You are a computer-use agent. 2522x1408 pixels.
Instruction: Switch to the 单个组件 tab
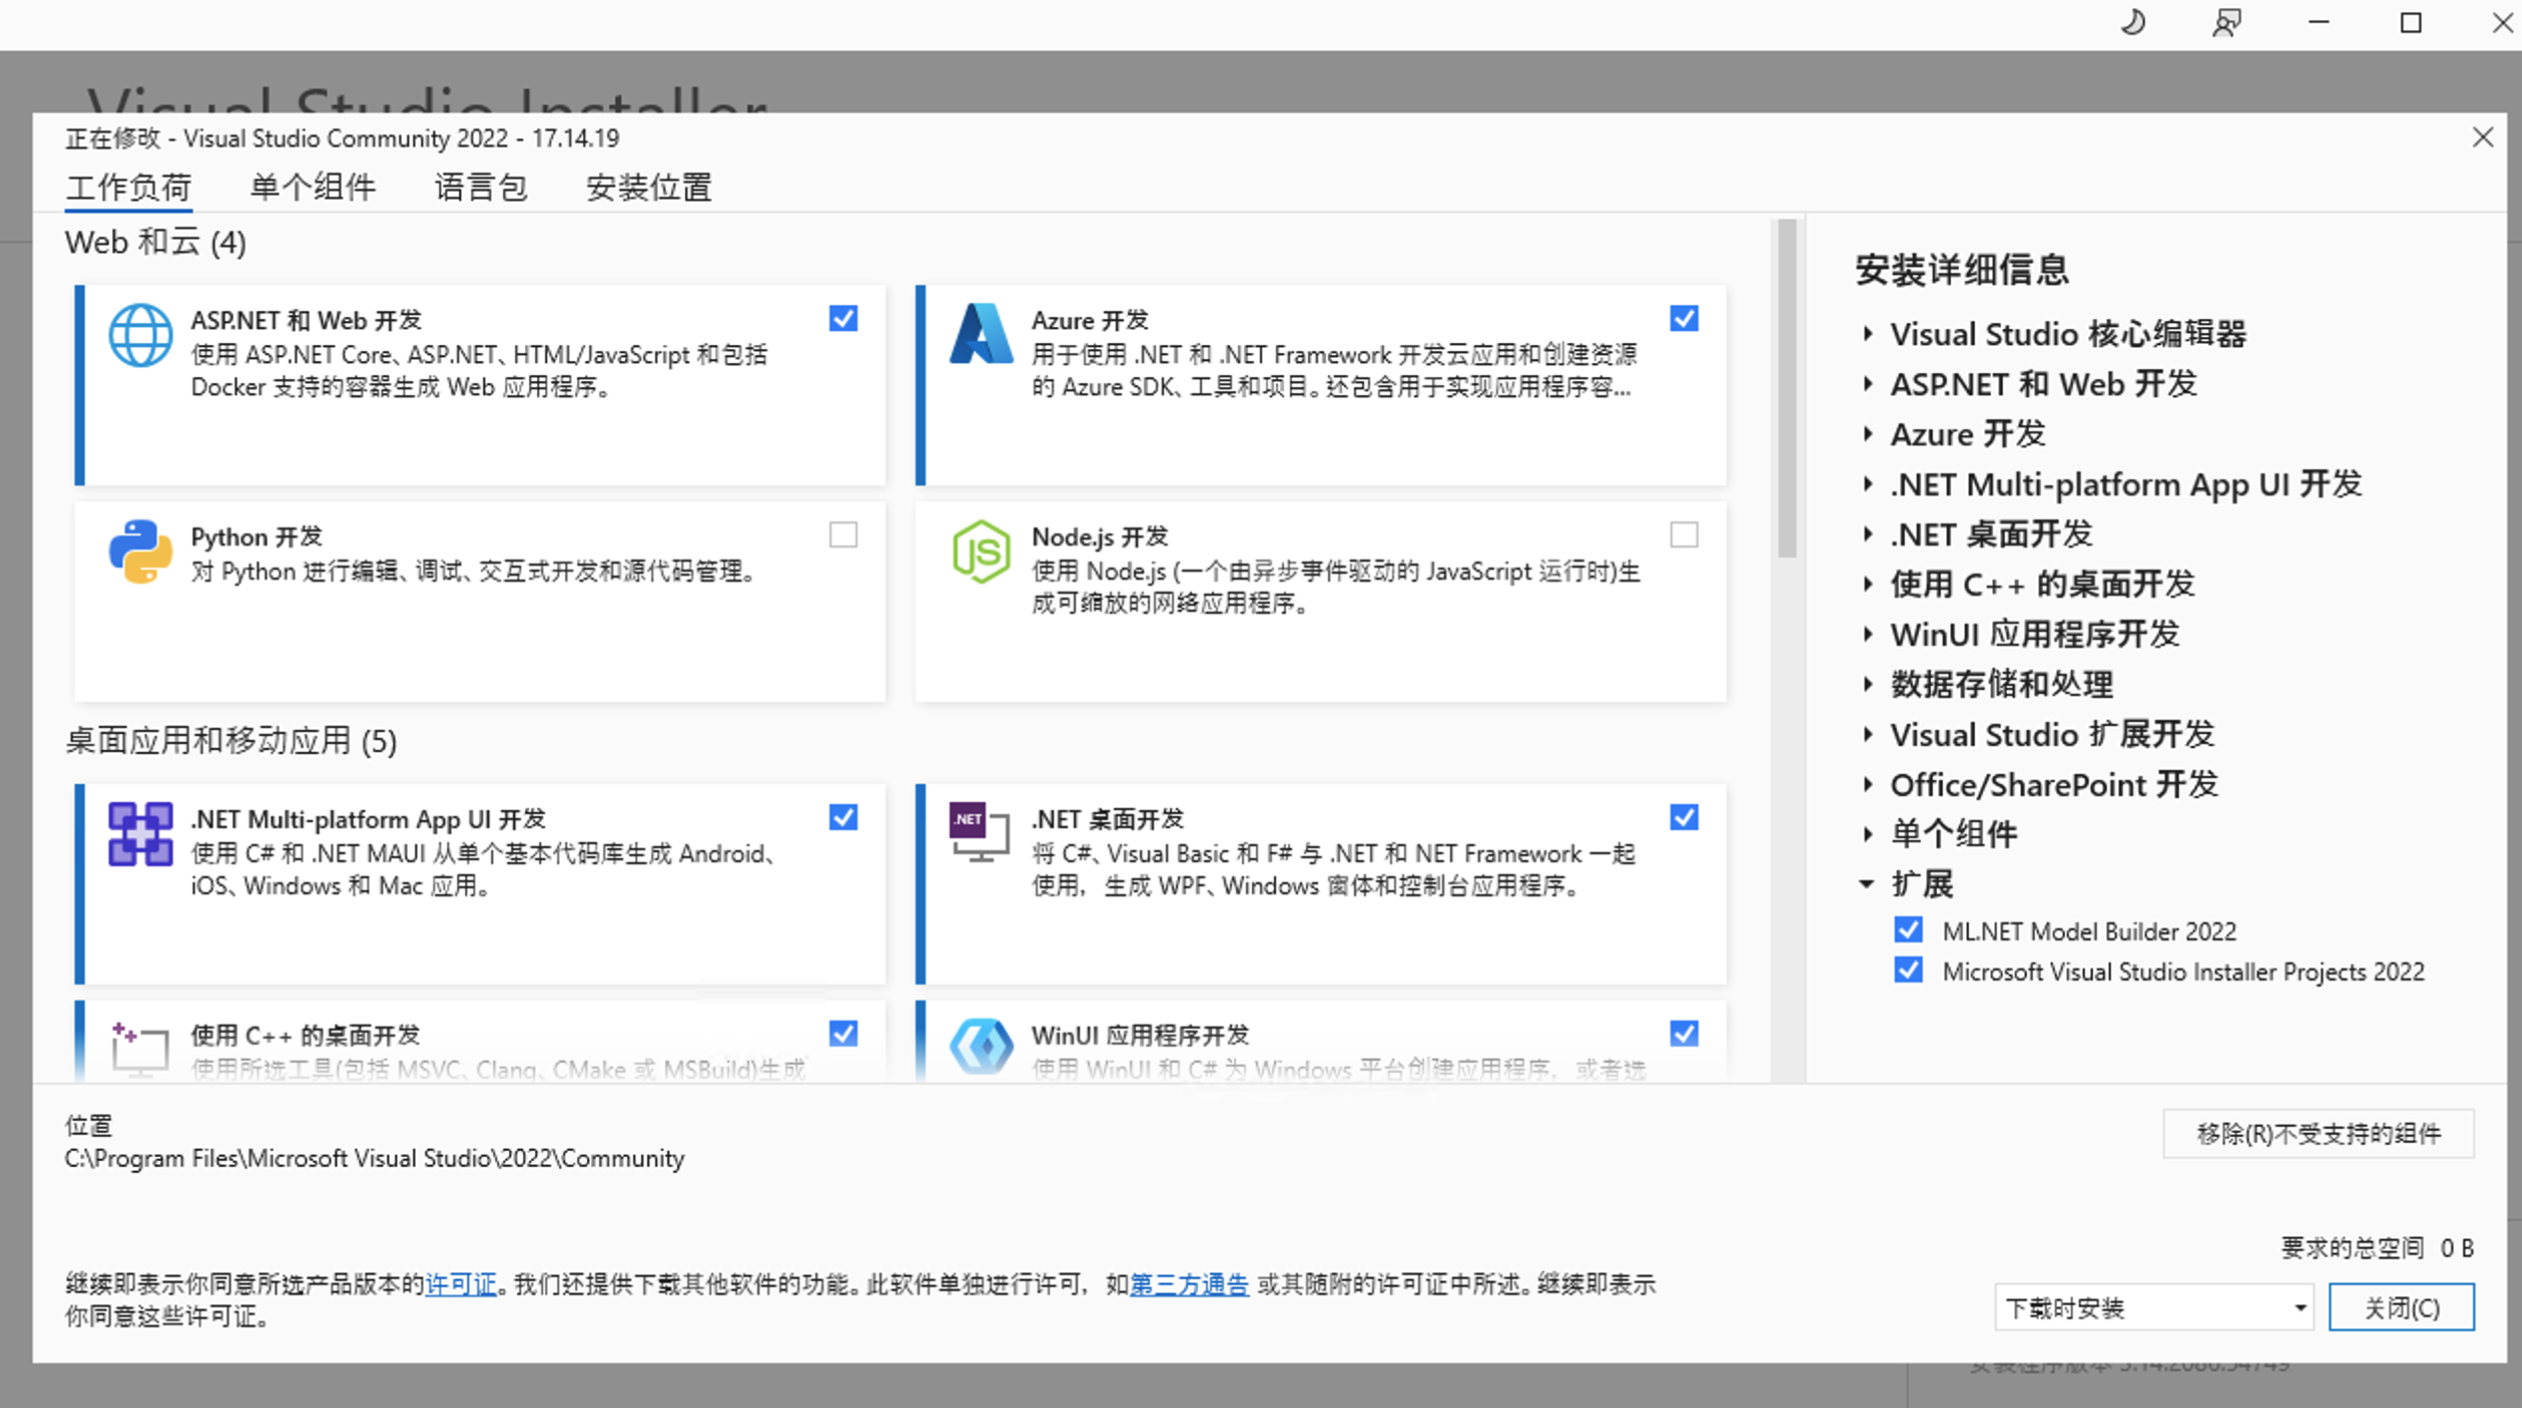point(312,187)
